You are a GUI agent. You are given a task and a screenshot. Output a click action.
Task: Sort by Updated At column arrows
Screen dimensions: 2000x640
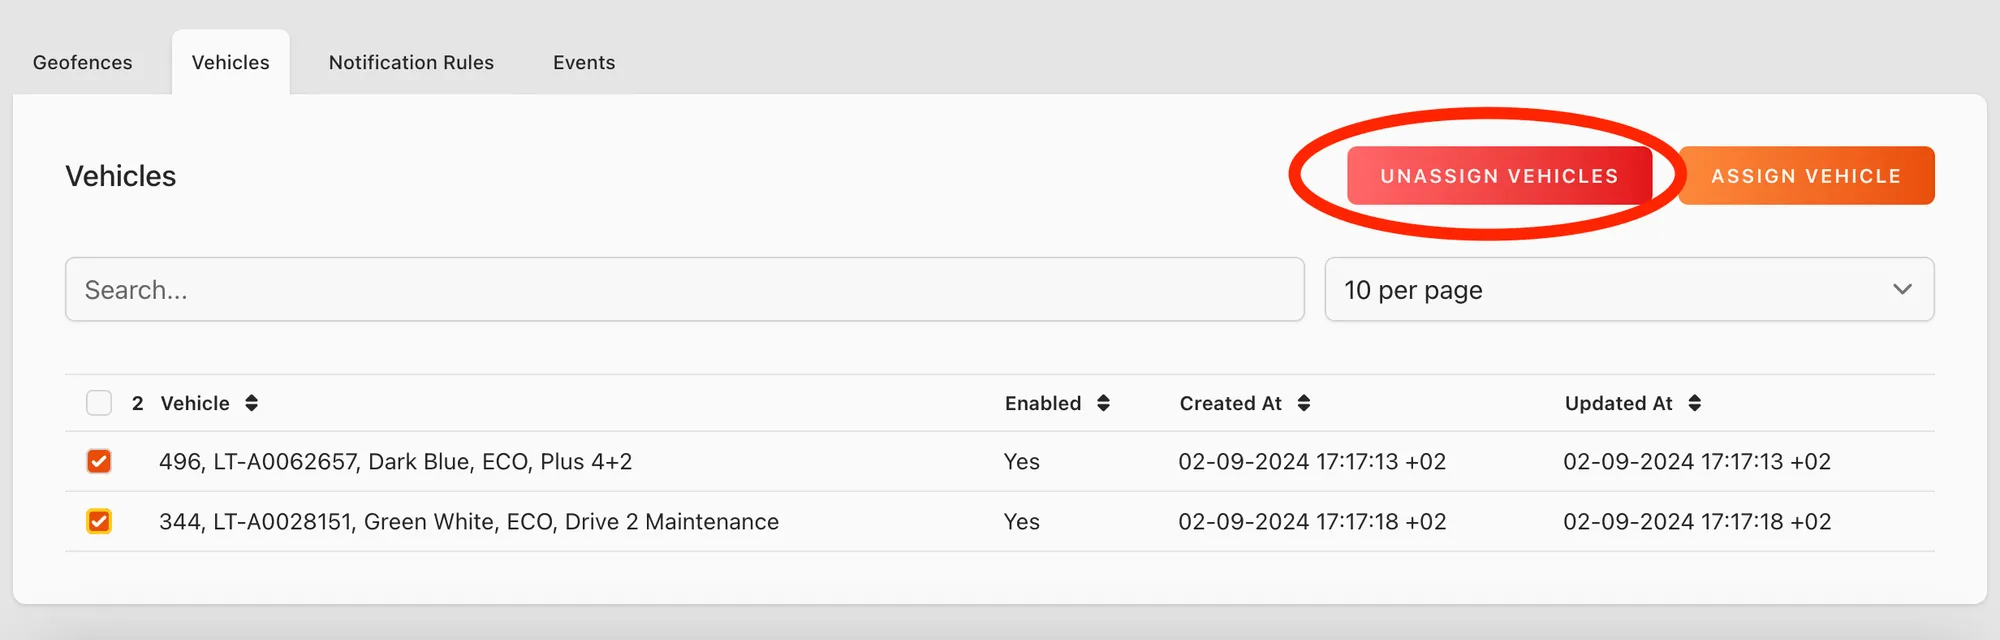(1695, 403)
